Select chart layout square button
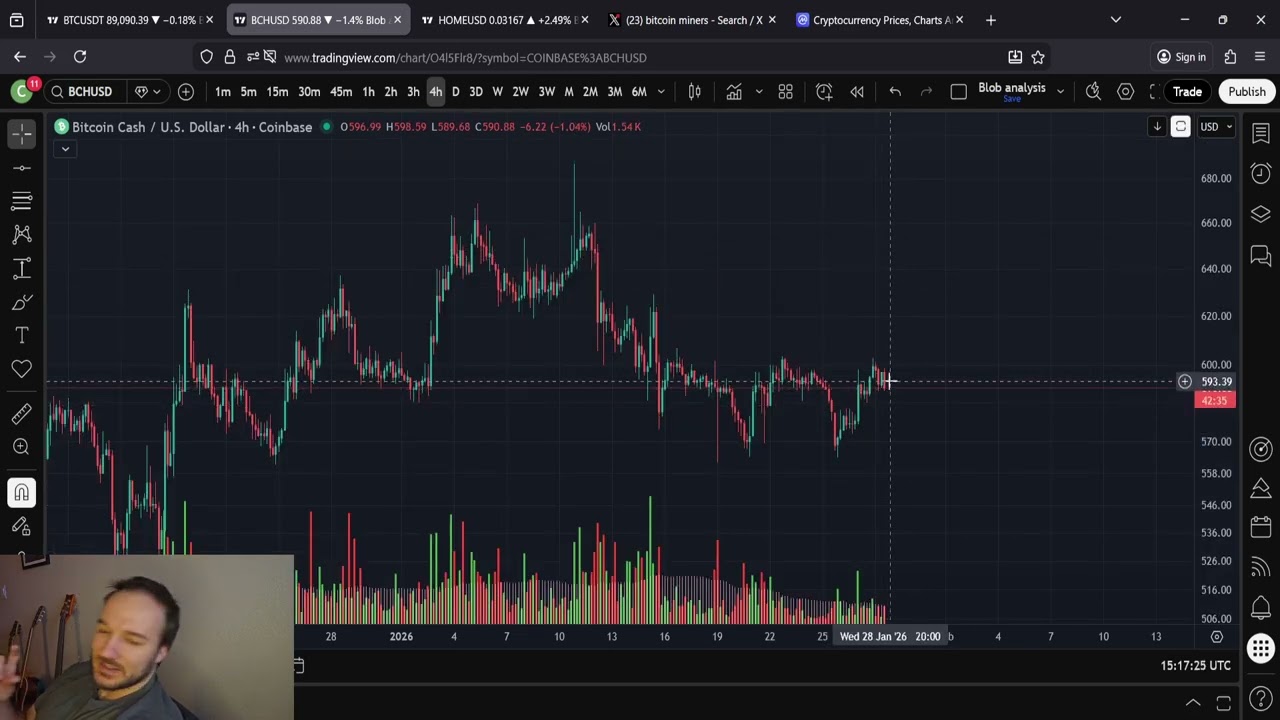The width and height of the screenshot is (1280, 720). (x=958, y=92)
